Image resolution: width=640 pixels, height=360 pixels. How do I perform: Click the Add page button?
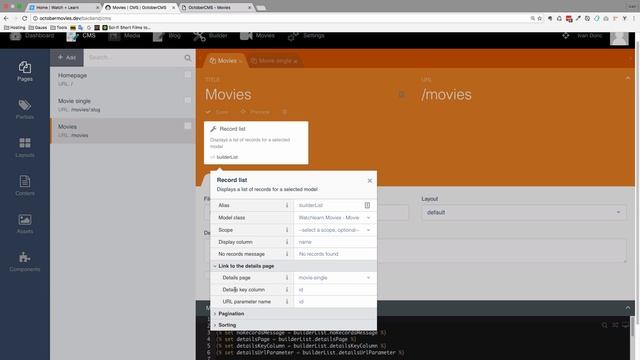click(67, 58)
